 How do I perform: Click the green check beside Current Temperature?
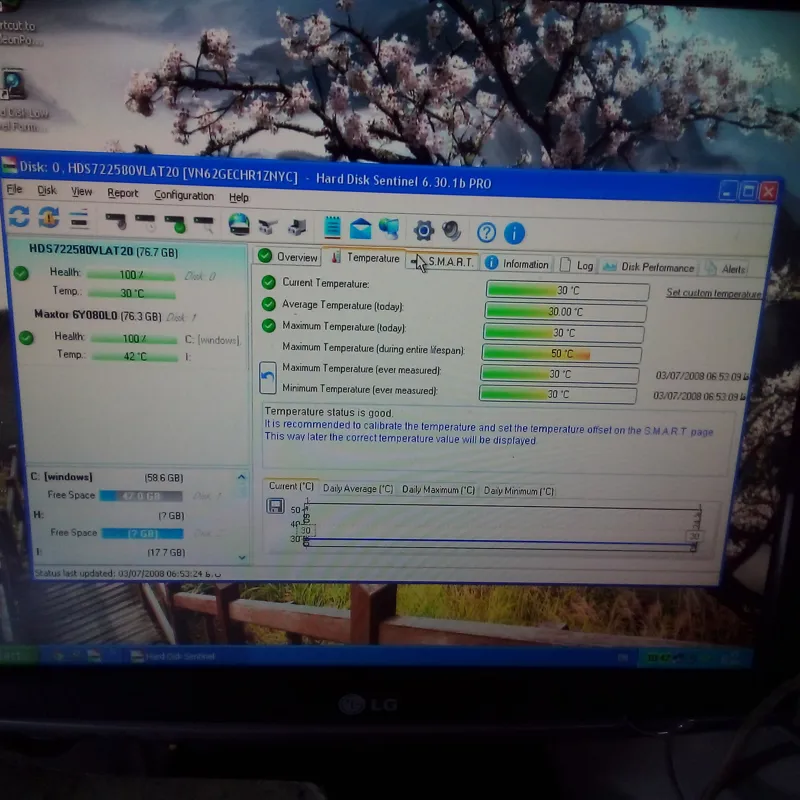[268, 282]
